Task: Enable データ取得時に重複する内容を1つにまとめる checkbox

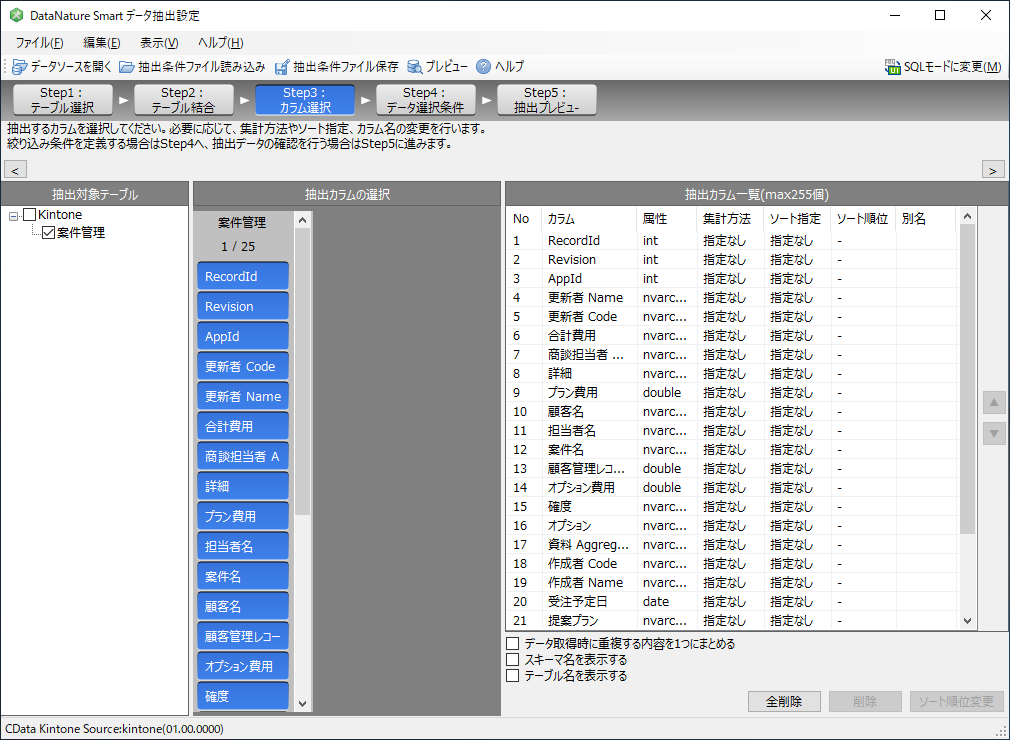Action: point(513,643)
